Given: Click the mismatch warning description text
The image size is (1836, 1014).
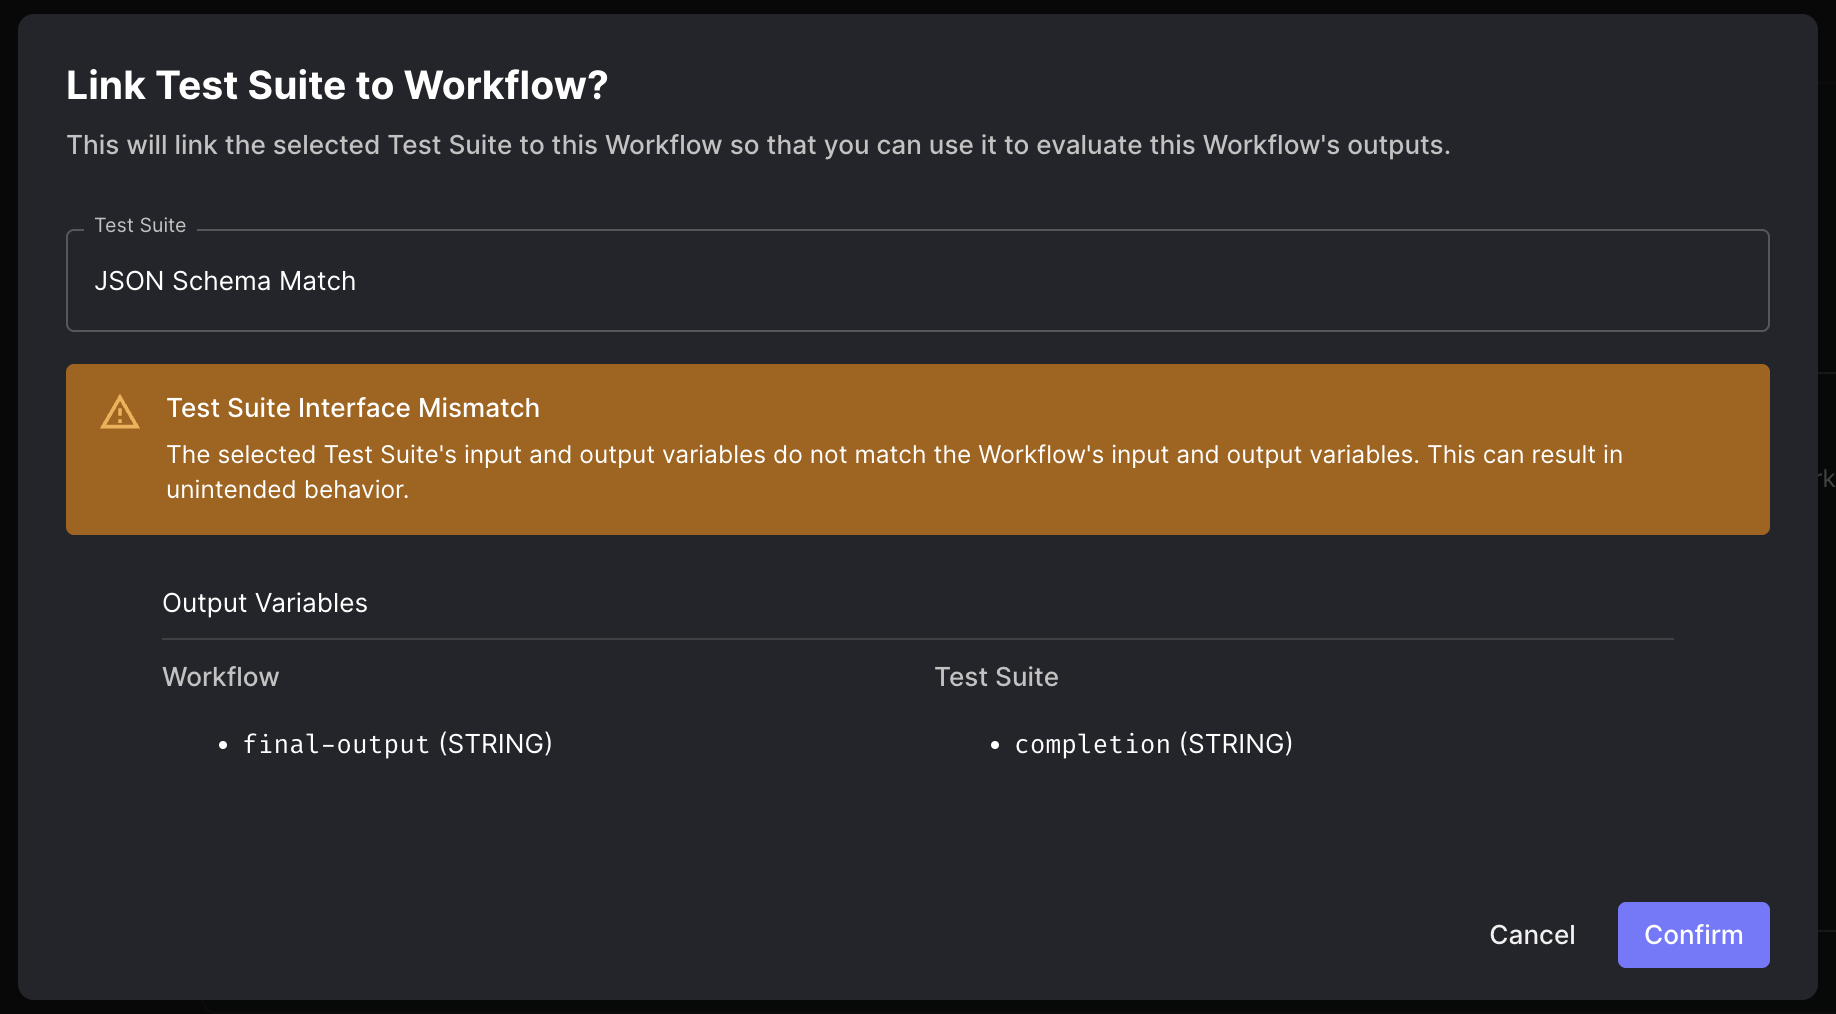Looking at the screenshot, I should (x=894, y=472).
